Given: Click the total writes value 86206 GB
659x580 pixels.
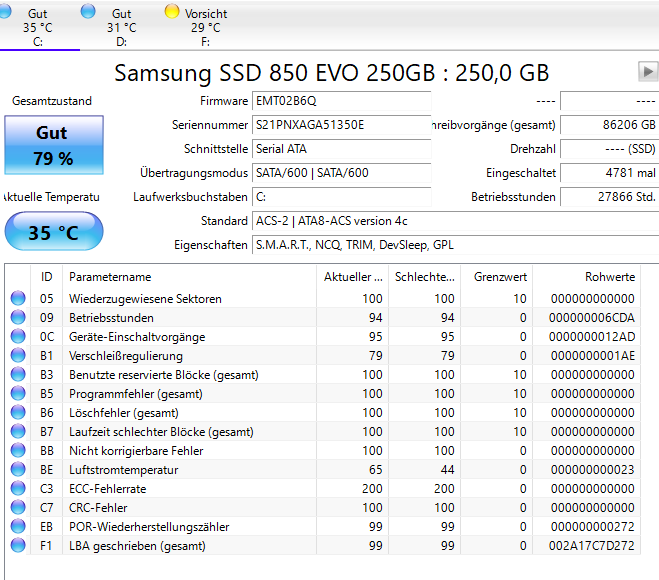Looking at the screenshot, I should 609,125.
